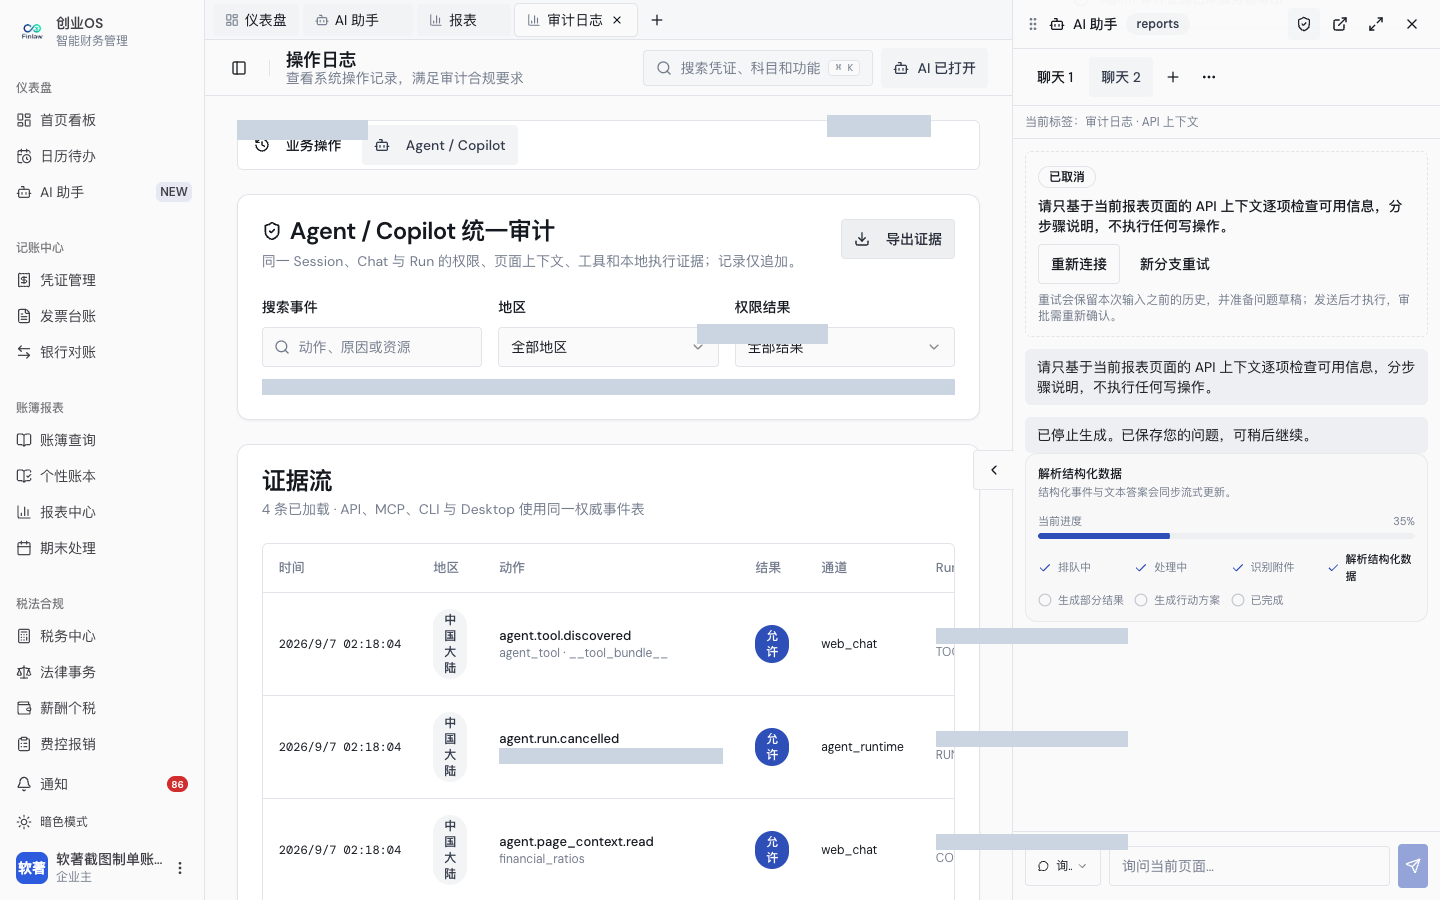This screenshot has height=900, width=1440.
Task: Open 报表中心
Action: 102,512
